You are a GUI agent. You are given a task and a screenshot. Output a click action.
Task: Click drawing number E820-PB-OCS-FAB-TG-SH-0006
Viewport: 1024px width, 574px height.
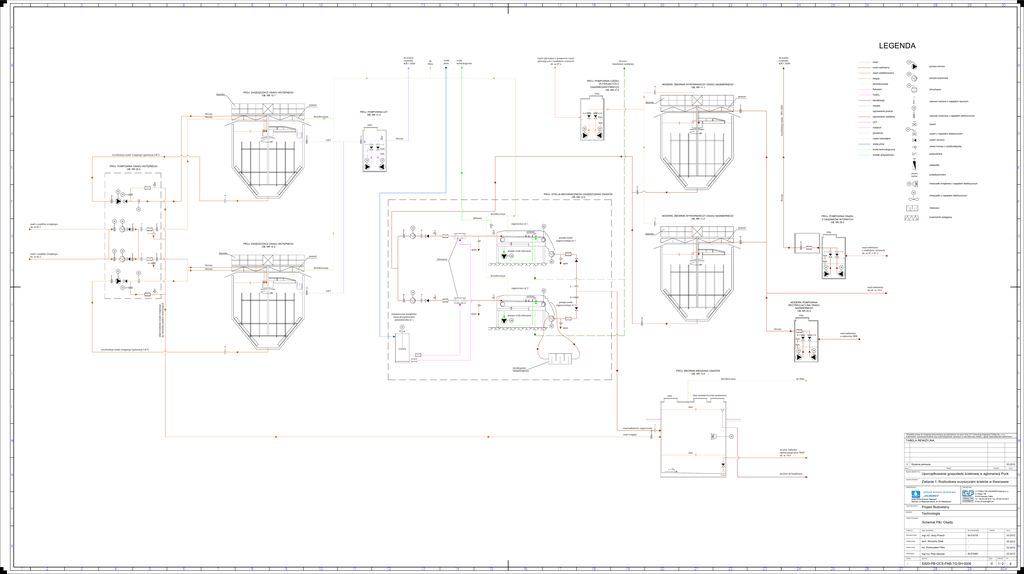point(946,563)
